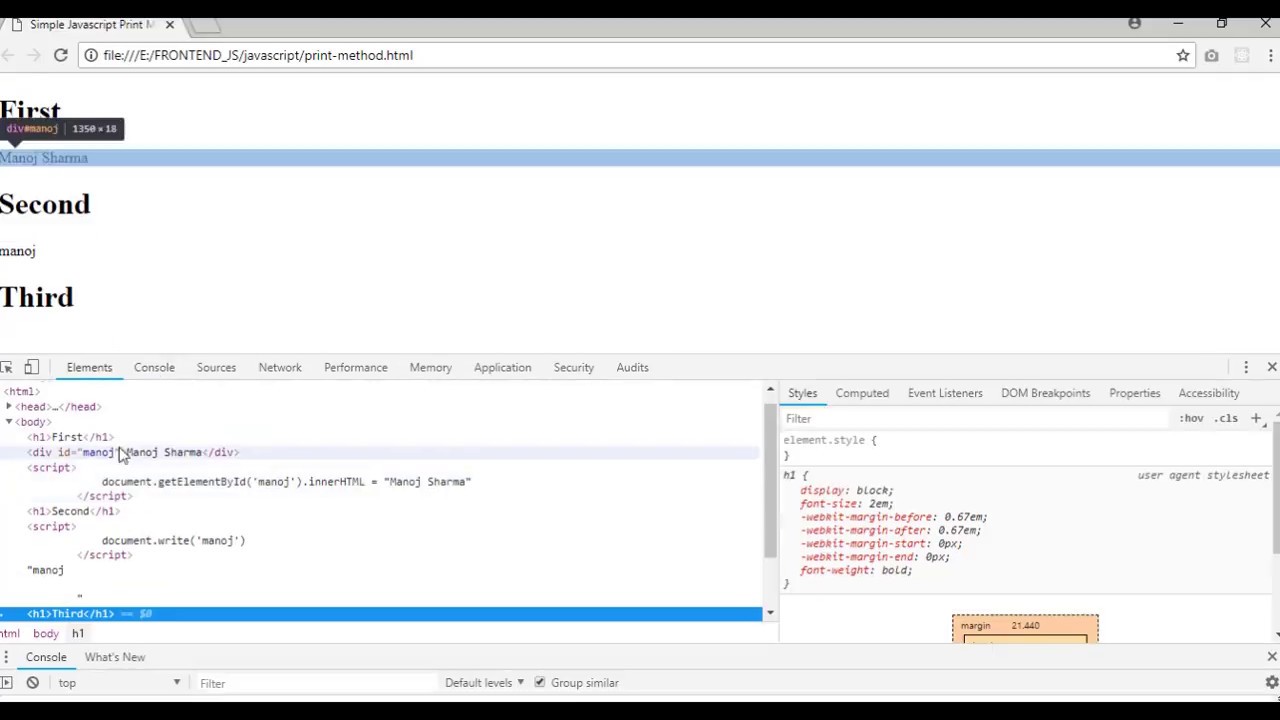Screen dimensions: 1280x720
Task: Select the h1 First node in DOM tree
Action: tap(70, 437)
